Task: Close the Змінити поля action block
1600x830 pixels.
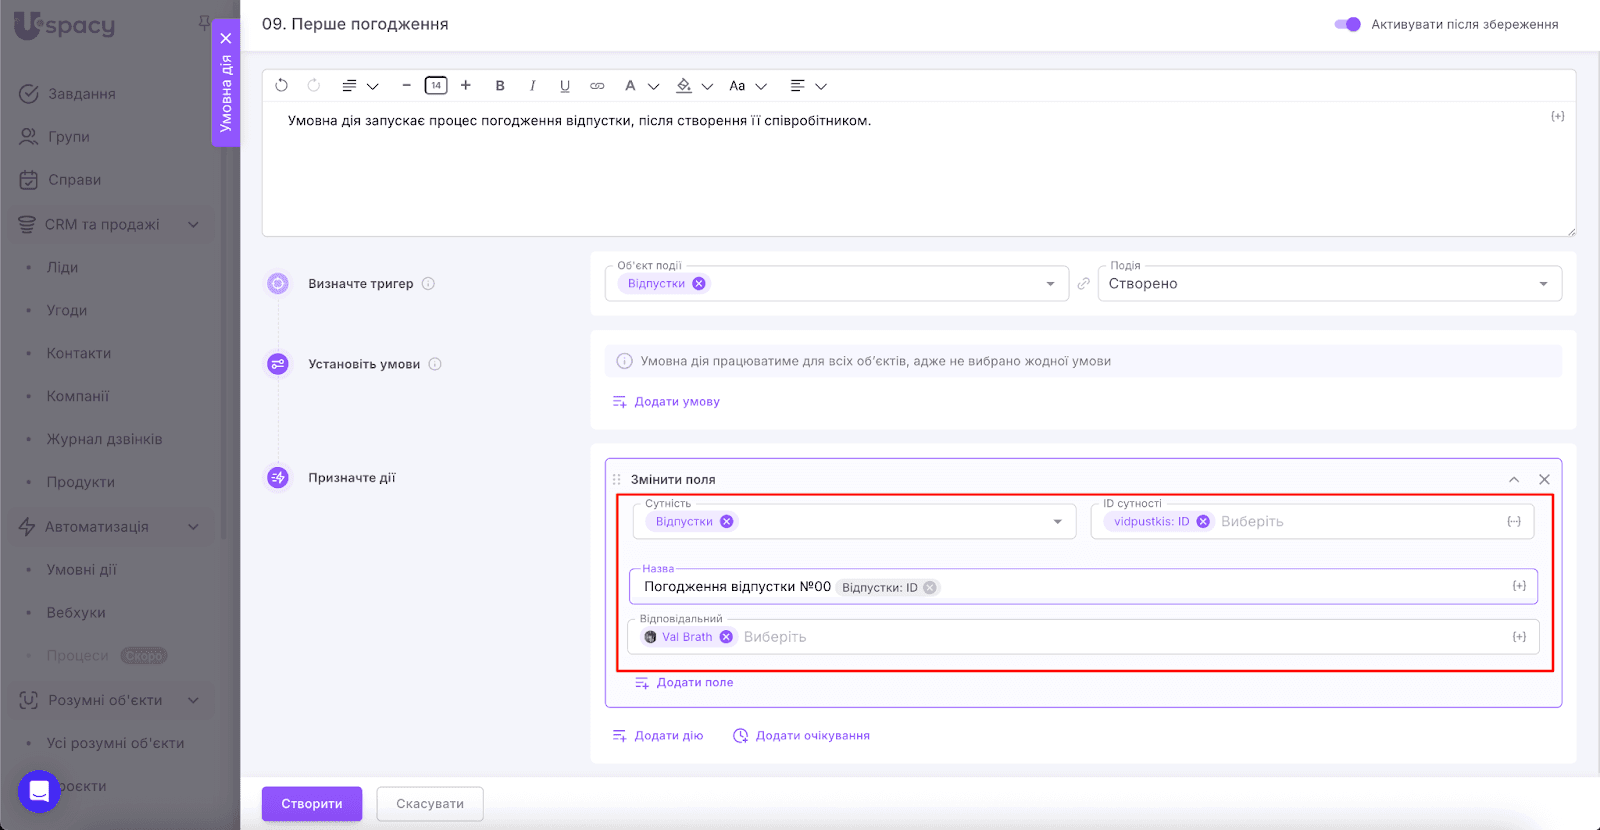Action: (1544, 480)
